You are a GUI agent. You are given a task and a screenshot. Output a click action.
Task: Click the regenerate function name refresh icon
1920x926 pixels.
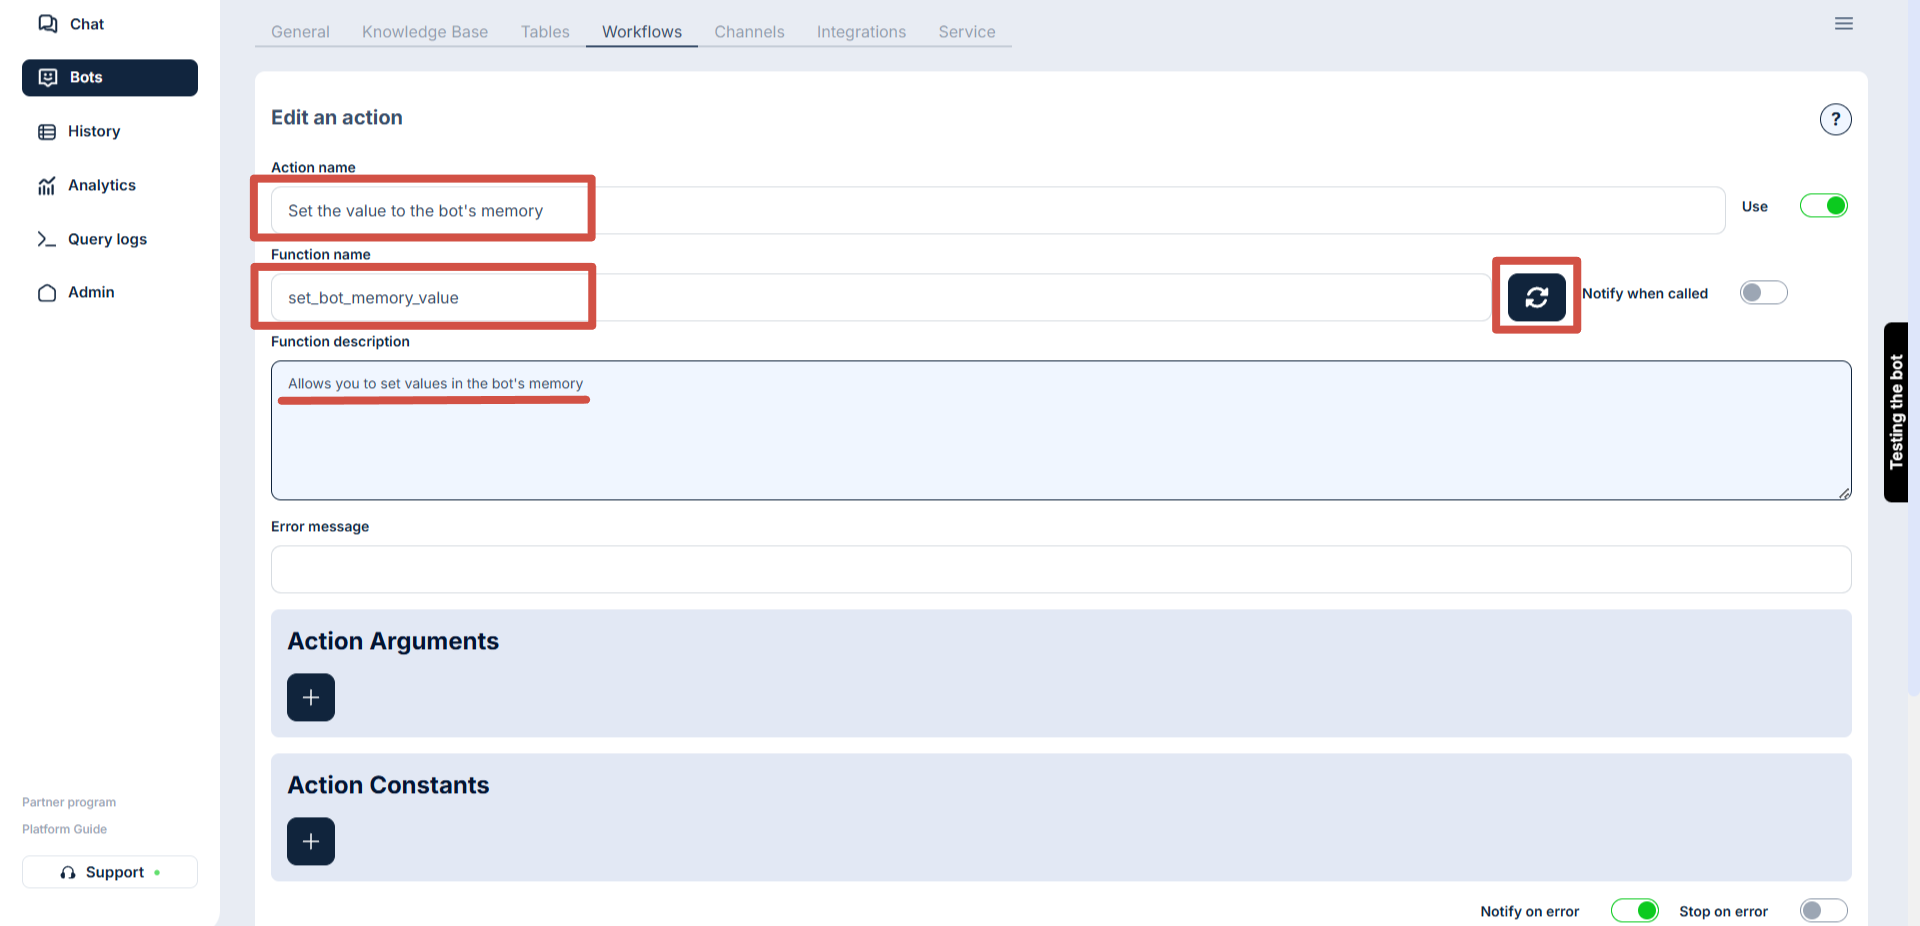[1536, 297]
